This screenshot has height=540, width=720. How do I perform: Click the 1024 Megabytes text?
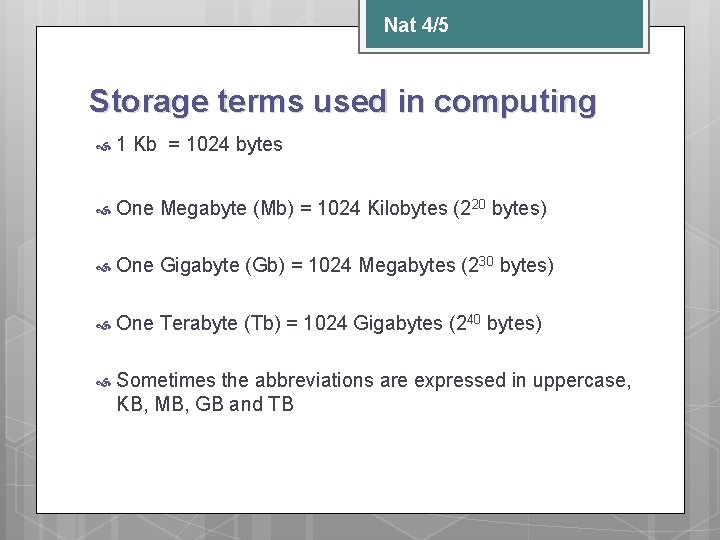[x=382, y=265]
